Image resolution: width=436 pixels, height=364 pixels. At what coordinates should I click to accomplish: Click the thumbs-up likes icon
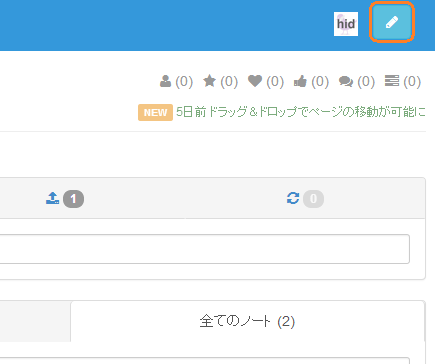(x=300, y=81)
